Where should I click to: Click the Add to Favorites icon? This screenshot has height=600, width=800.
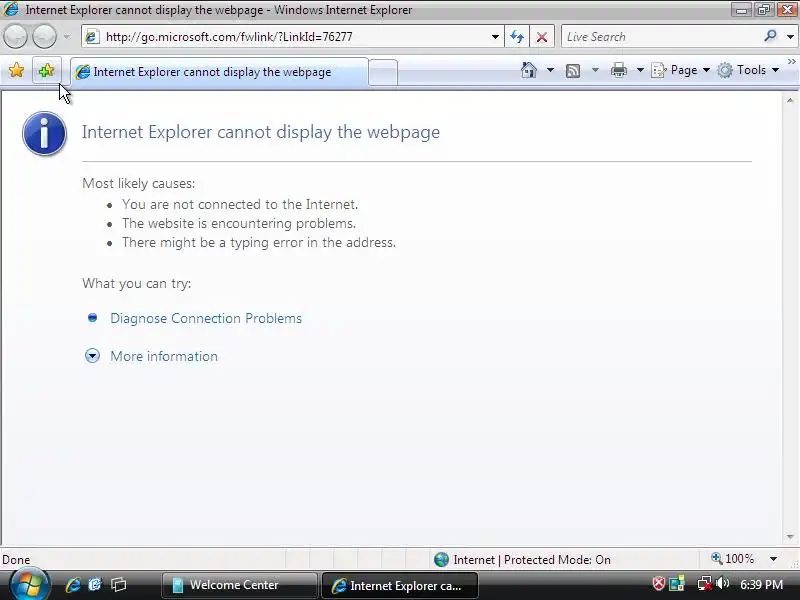click(x=46, y=70)
